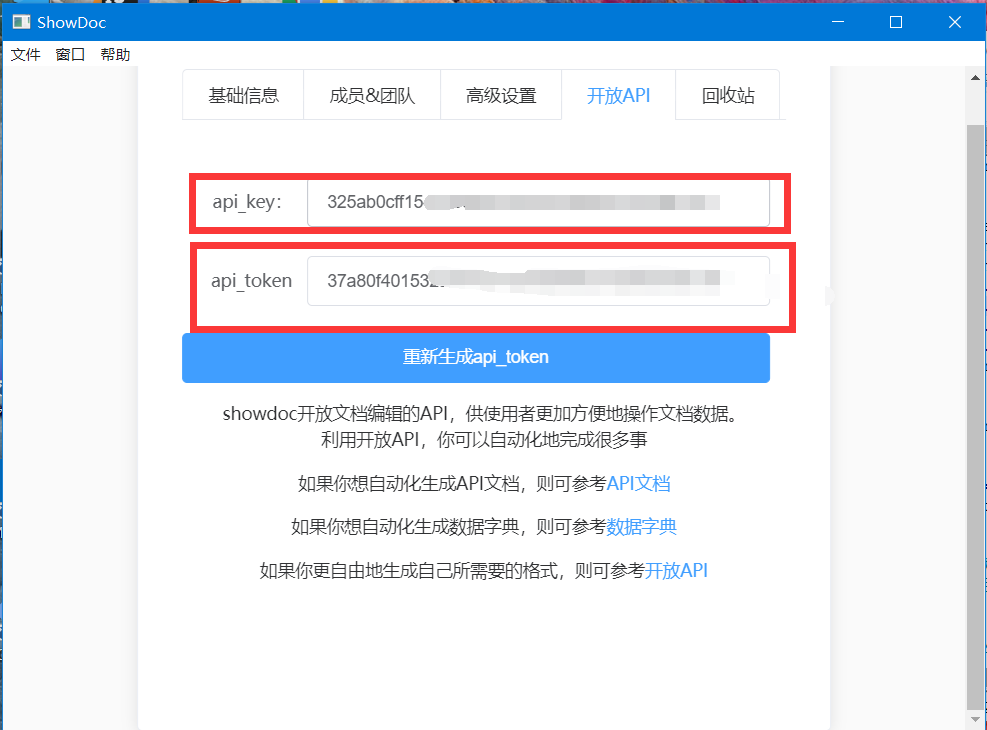Image resolution: width=987 pixels, height=730 pixels.
Task: Switch to the 基础信息 tab
Action: (x=244, y=95)
